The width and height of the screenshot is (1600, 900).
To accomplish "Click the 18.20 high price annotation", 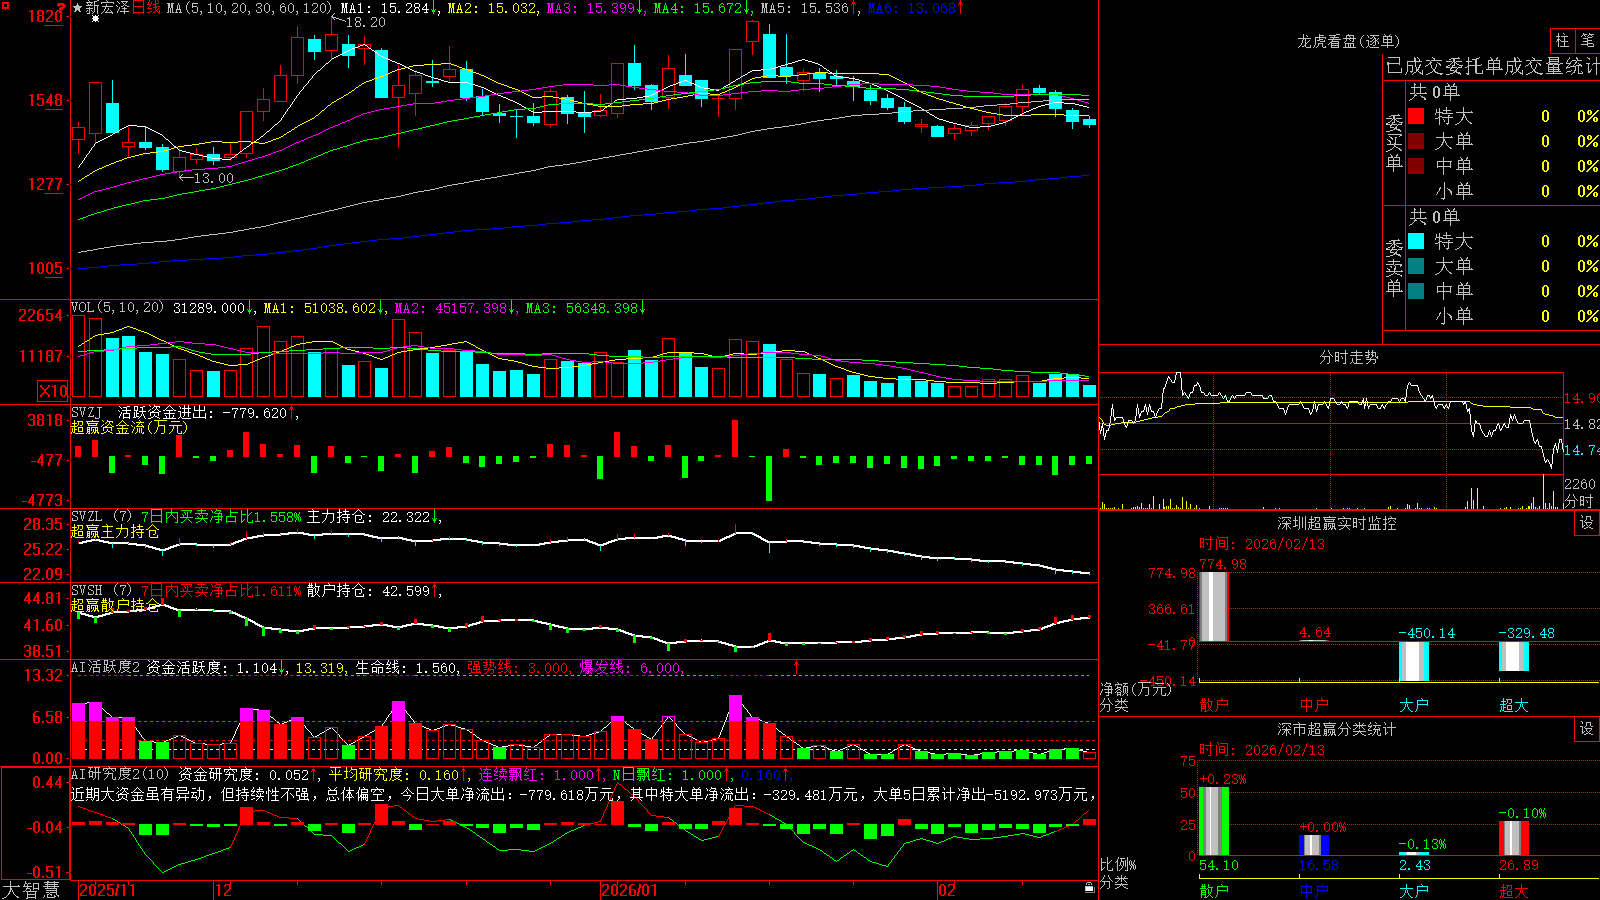I will (365, 22).
